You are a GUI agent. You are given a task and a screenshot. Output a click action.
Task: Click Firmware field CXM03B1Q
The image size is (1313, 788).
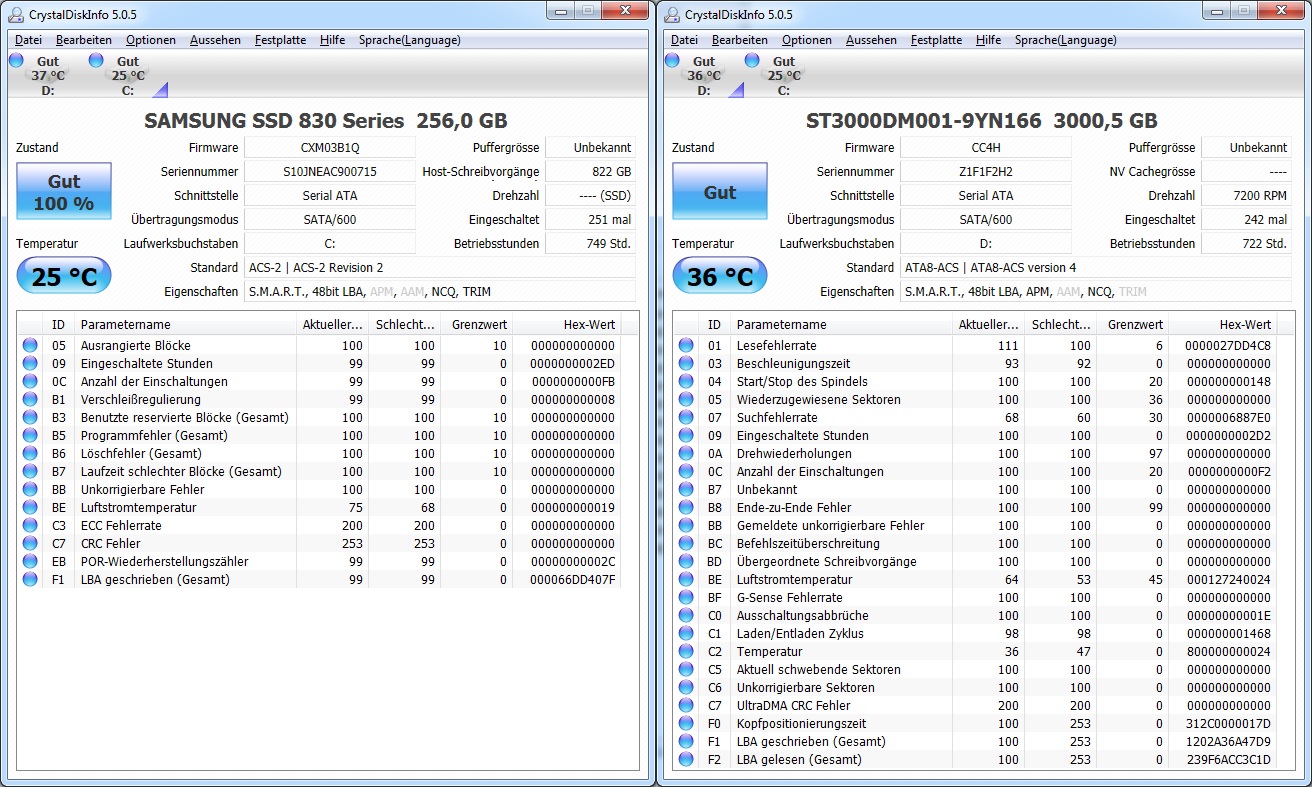click(330, 147)
